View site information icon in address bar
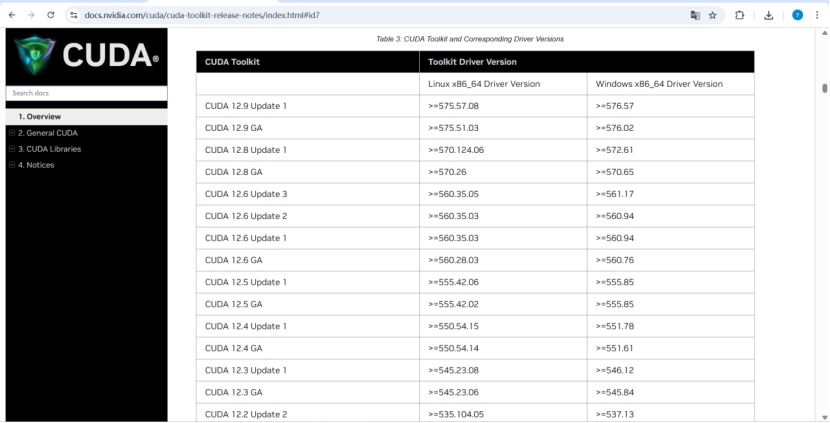830x423 pixels. tap(74, 15)
